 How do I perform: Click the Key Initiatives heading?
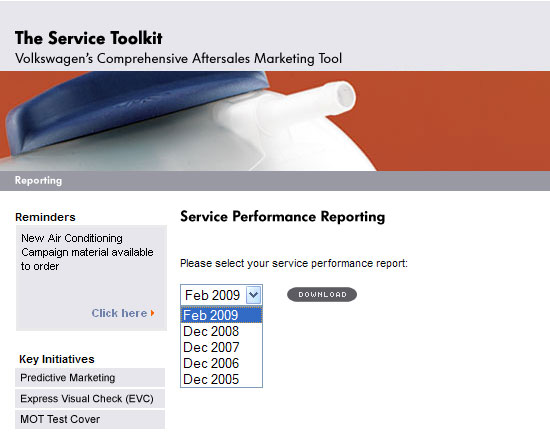pyautogui.click(x=57, y=359)
